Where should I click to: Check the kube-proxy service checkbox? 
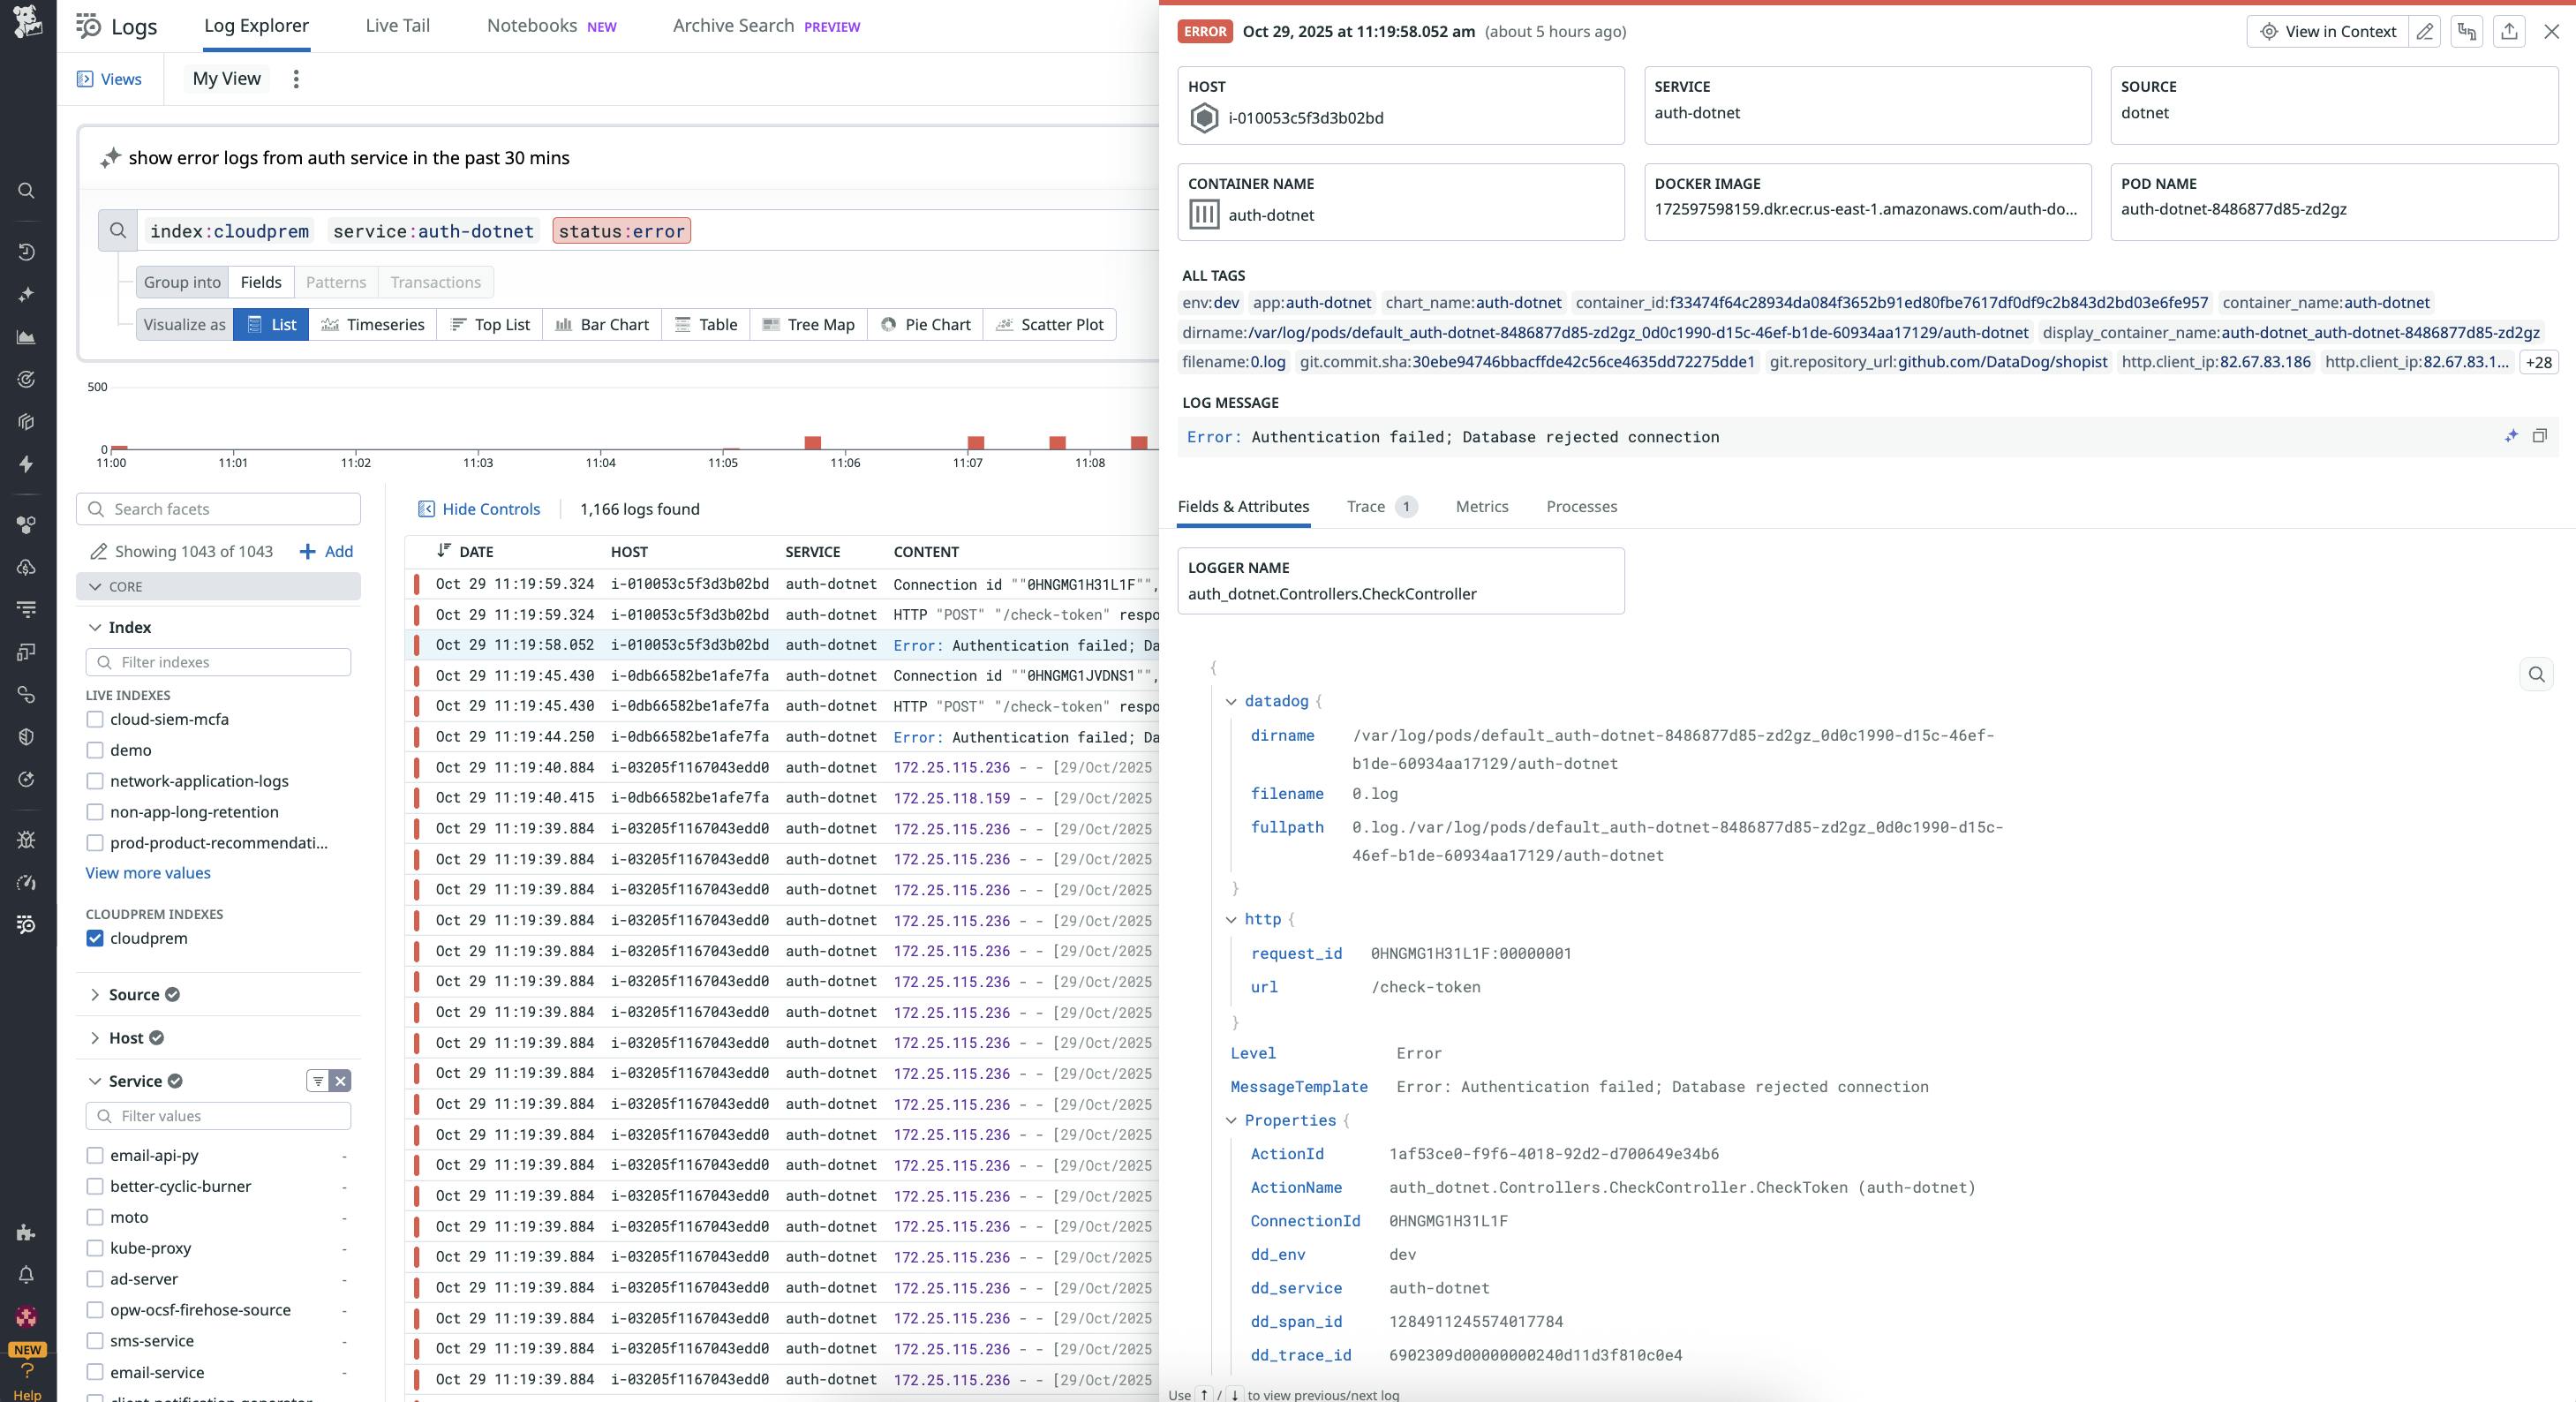[94, 1248]
